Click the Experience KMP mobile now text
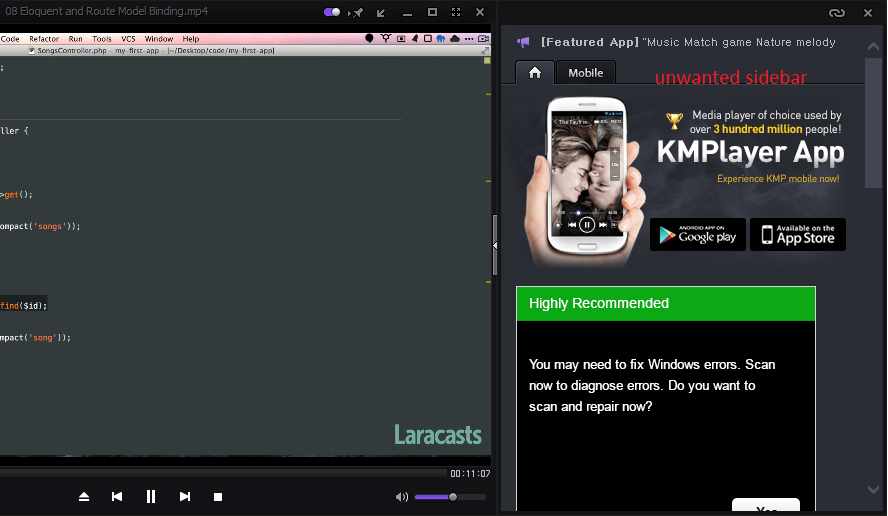 pos(778,178)
